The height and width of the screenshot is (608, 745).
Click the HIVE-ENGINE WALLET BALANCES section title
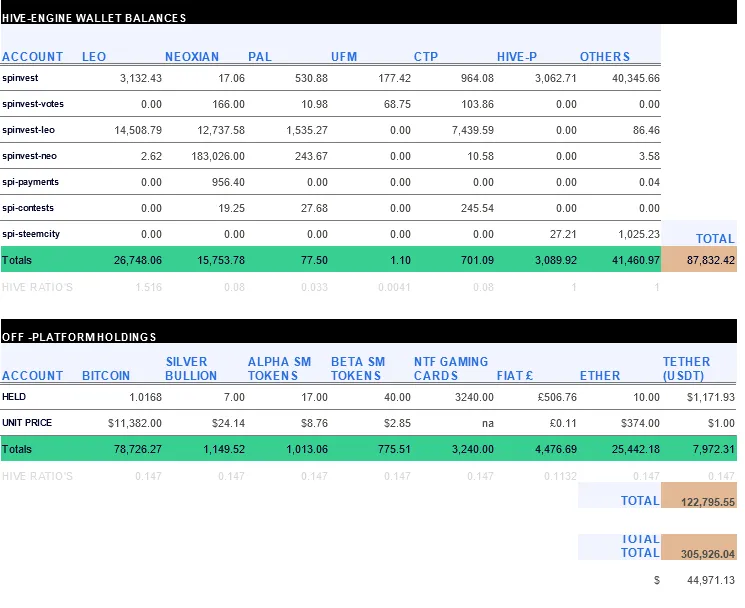[x=94, y=18]
